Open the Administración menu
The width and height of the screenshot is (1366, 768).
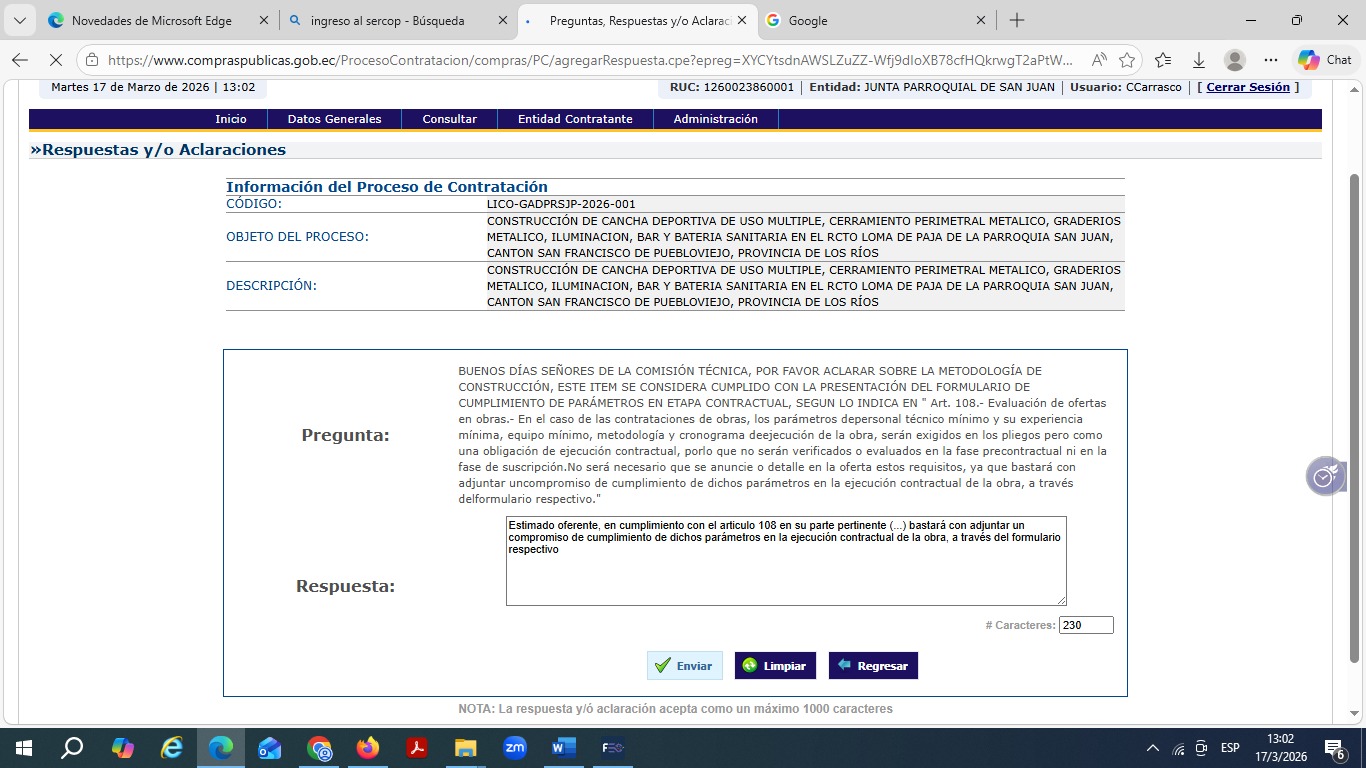(x=715, y=119)
